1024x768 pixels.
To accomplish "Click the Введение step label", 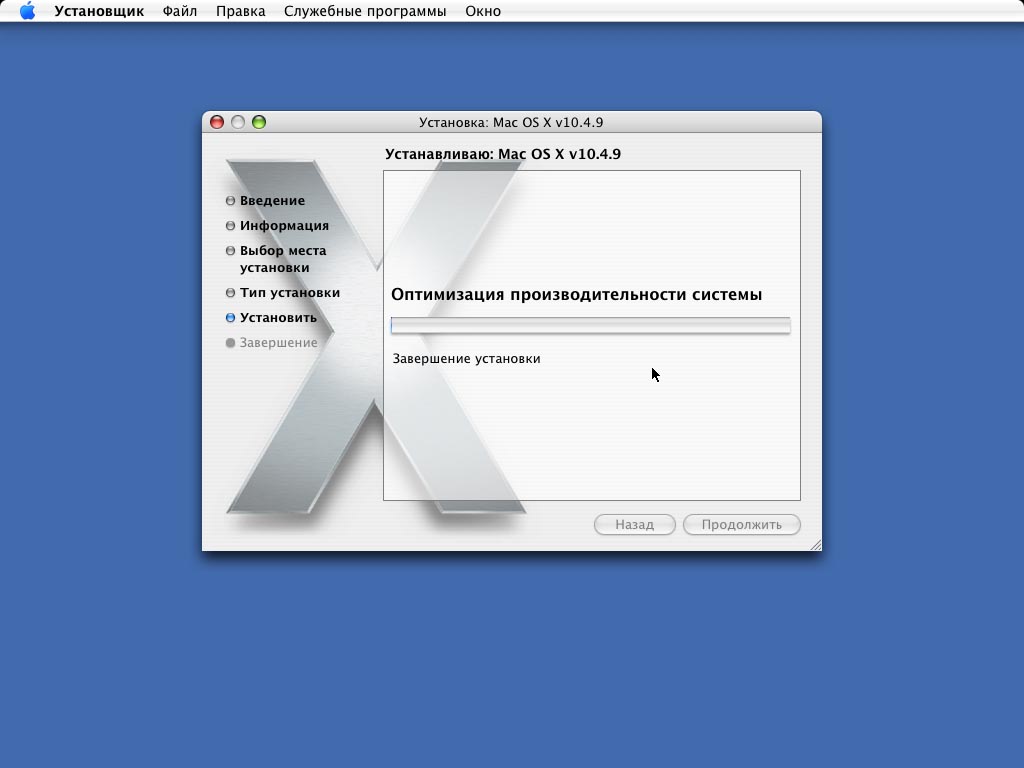I will (x=272, y=200).
